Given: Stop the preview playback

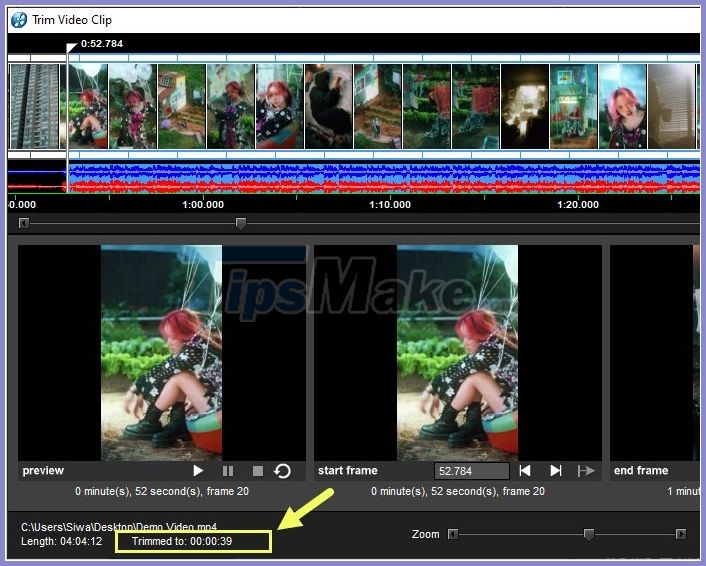Looking at the screenshot, I should (258, 471).
